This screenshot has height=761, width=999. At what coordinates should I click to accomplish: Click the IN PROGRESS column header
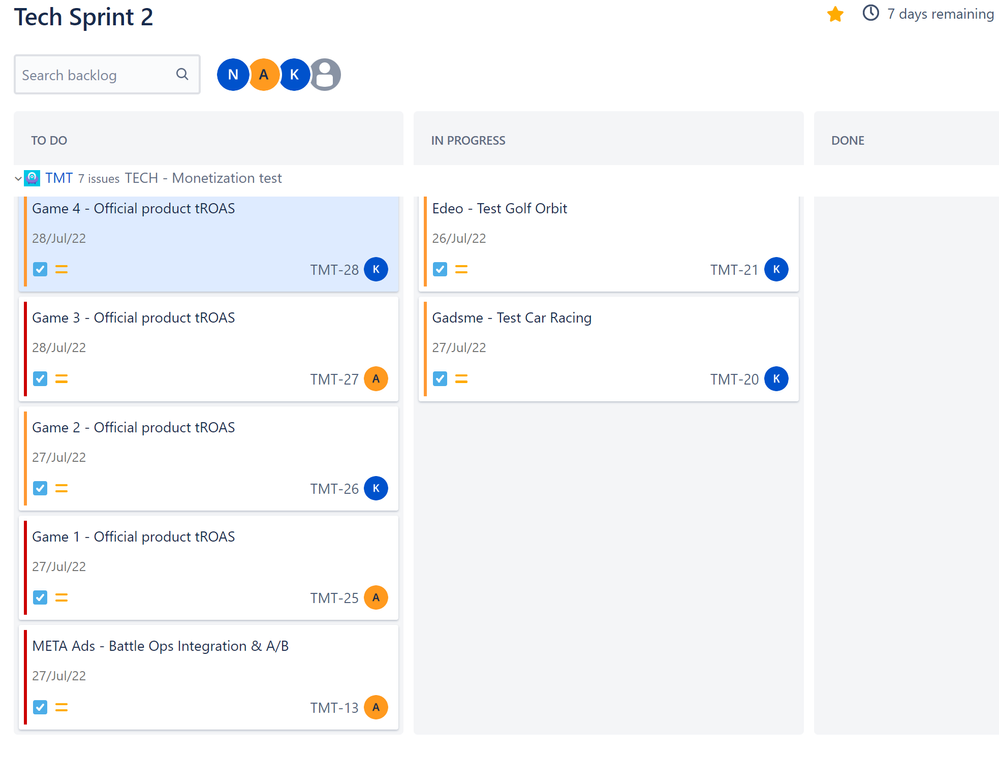[468, 141]
